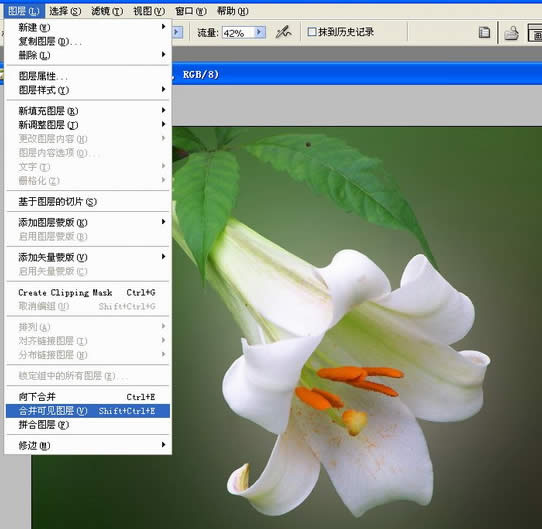Screen dimensions: 542x529
Task: Click the partially visible tab at far right
Action: point(535,33)
